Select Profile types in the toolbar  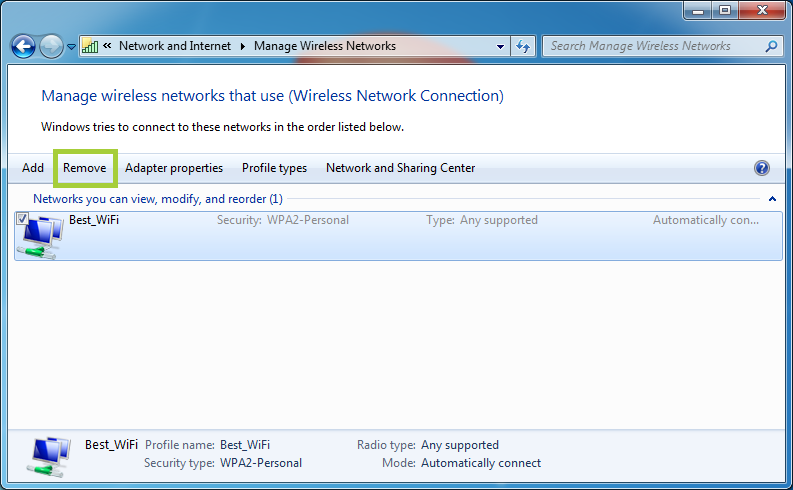click(274, 168)
